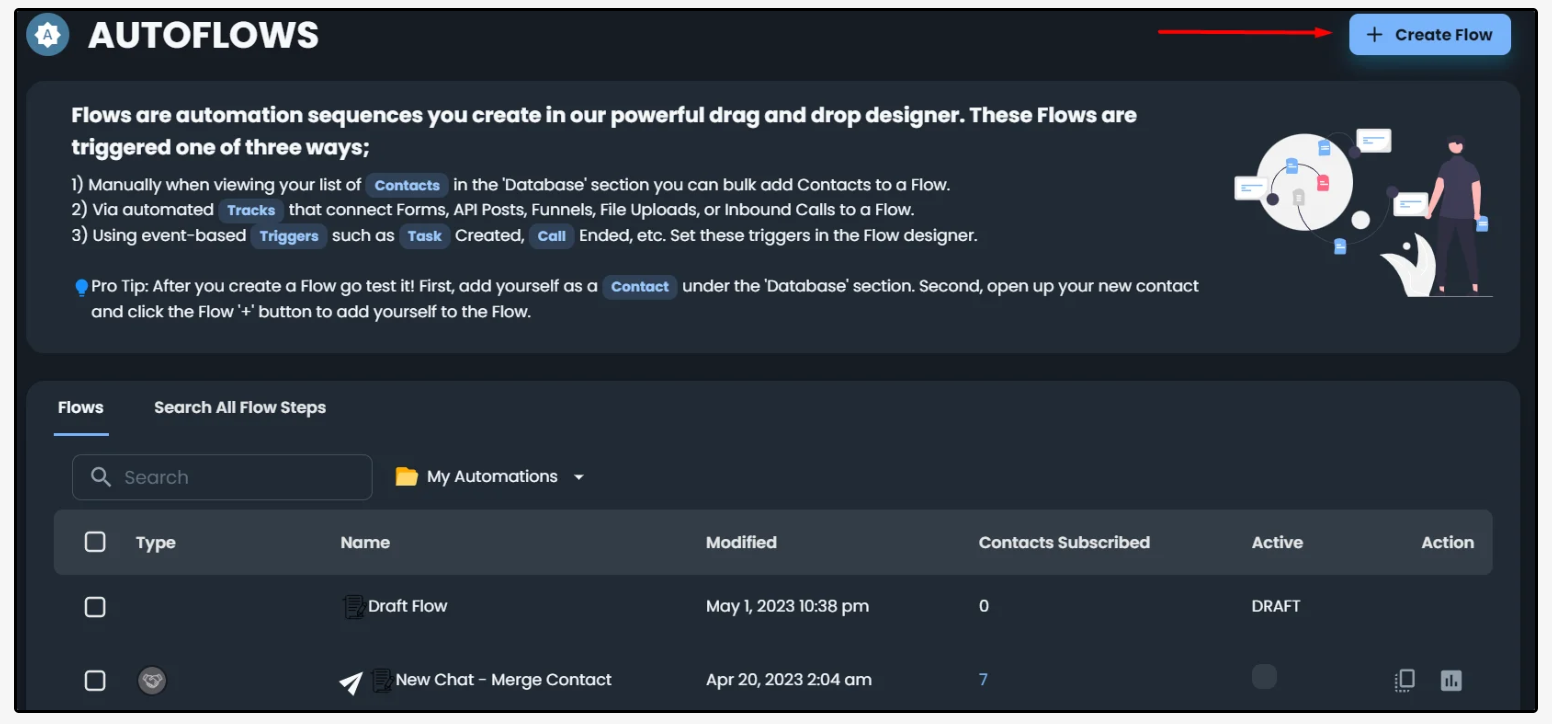
Task: Focus the flows Search input field
Action: coord(240,477)
